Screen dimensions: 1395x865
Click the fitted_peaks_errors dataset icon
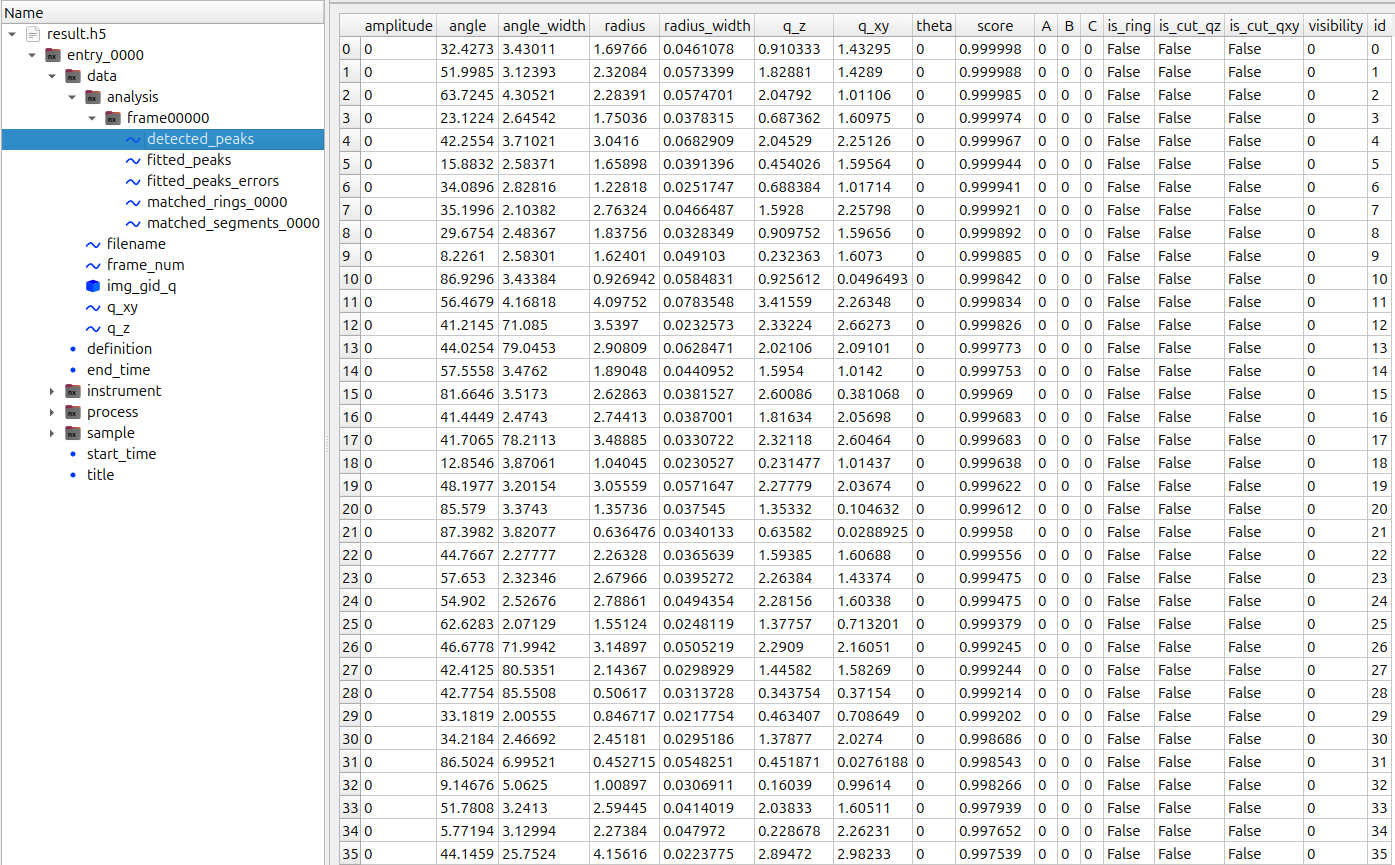pos(133,181)
